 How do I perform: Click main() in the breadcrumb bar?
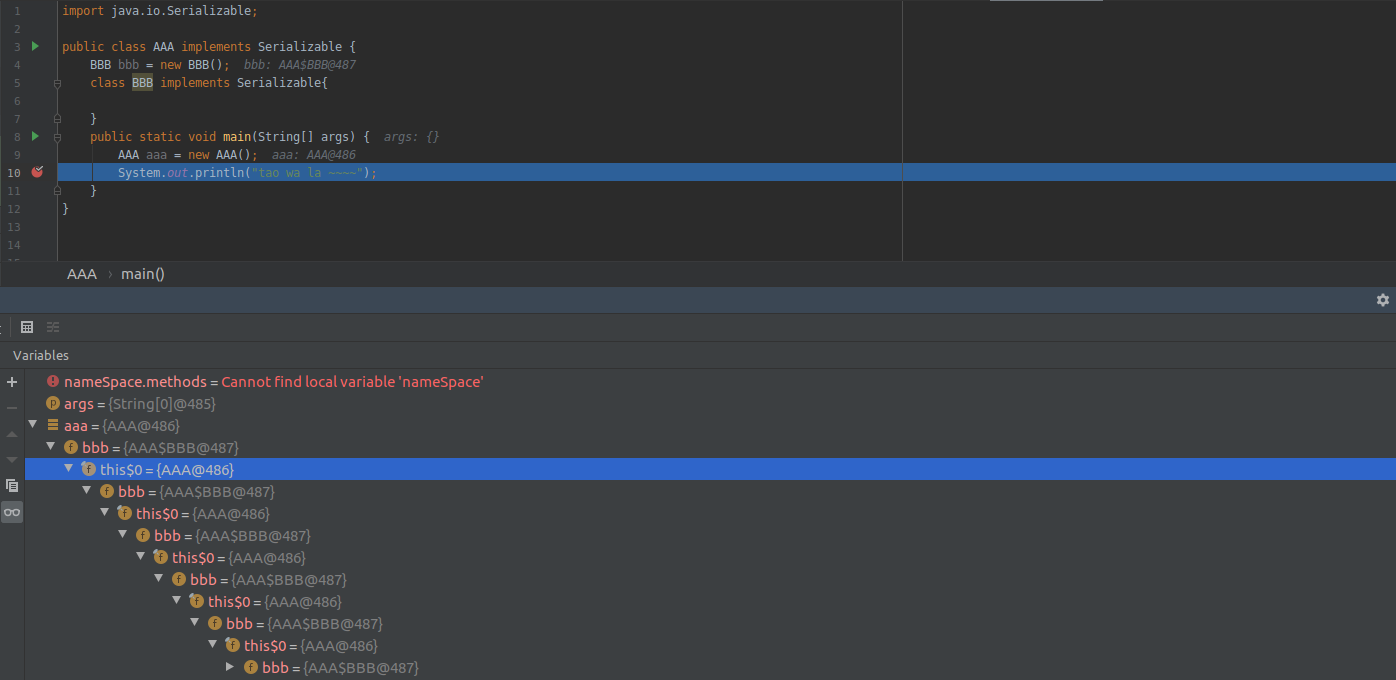point(143,274)
